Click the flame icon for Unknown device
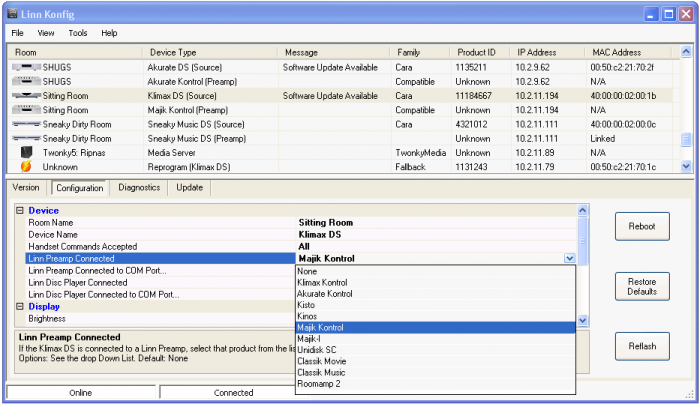The width and height of the screenshot is (700, 404). click(x=26, y=167)
